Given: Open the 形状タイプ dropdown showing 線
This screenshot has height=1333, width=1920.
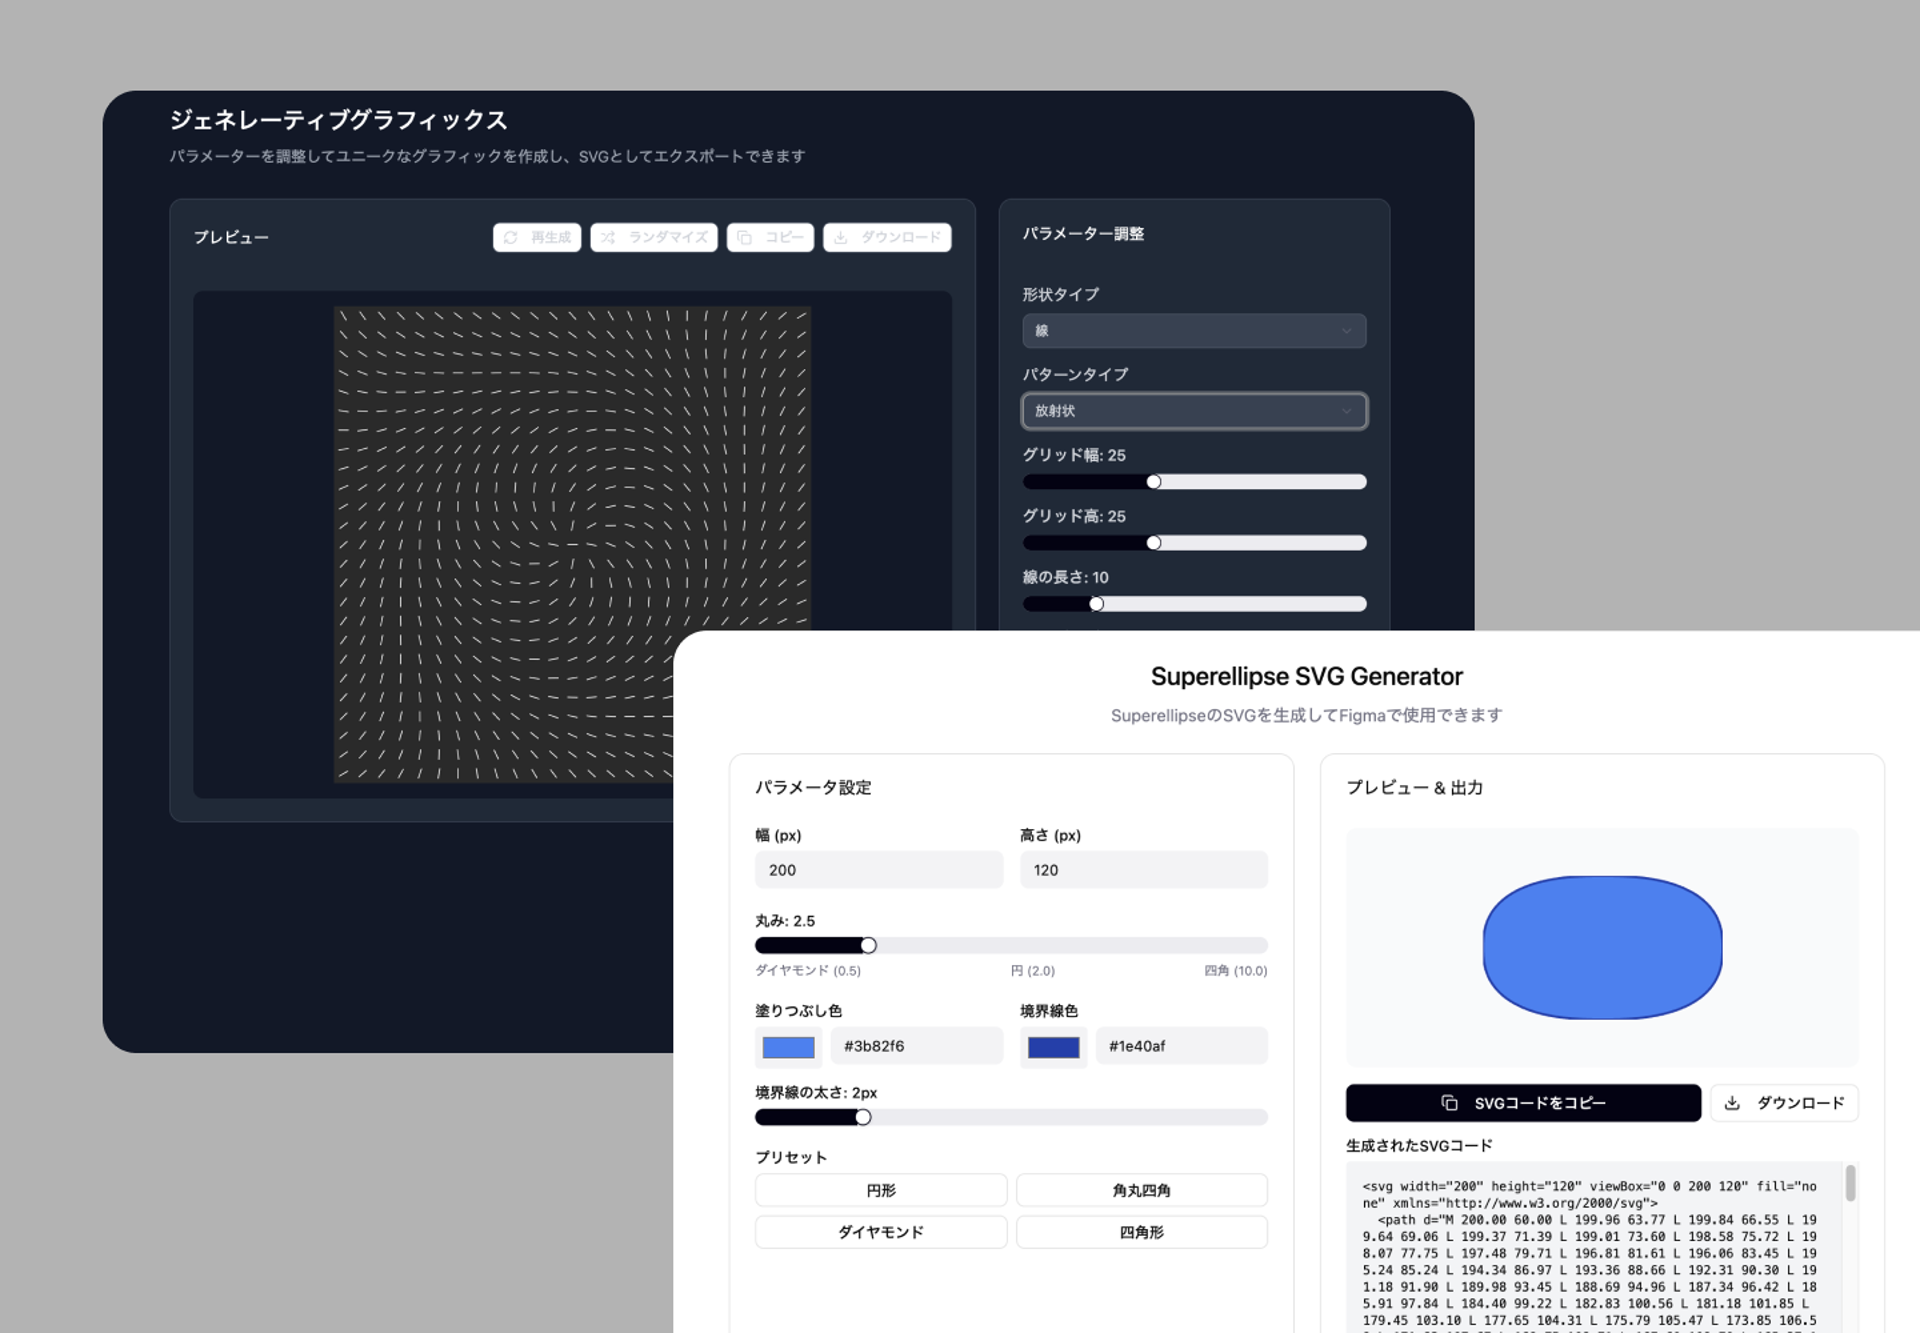Looking at the screenshot, I should pyautogui.click(x=1193, y=331).
